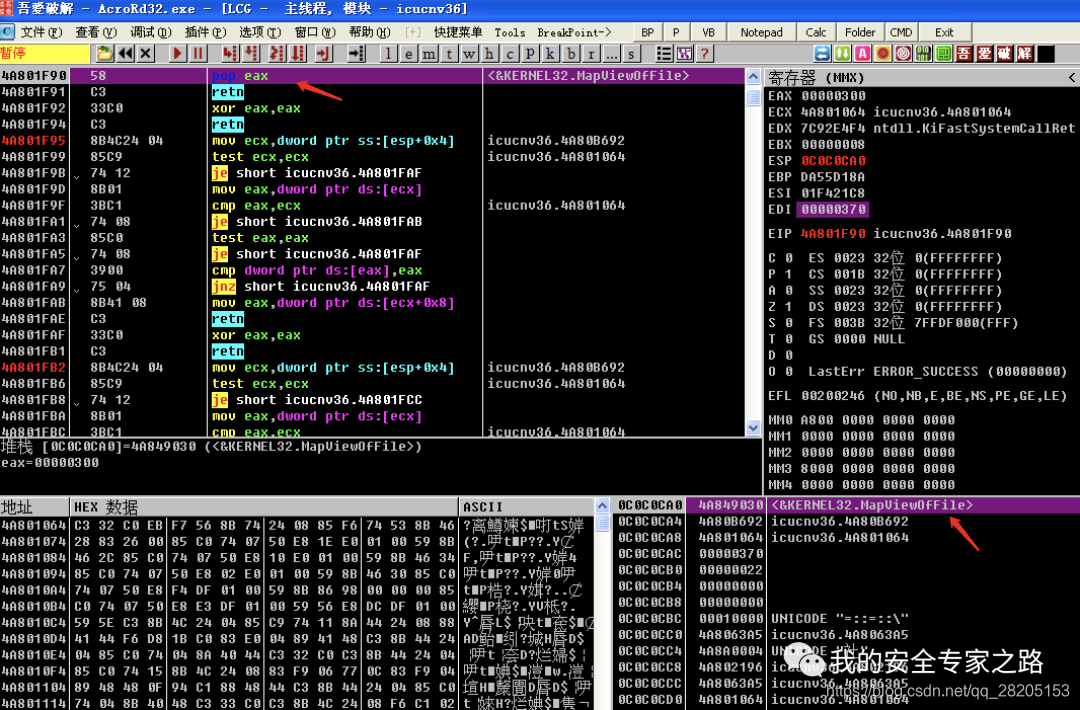Open the Tools menu
Image resolution: width=1080 pixels, height=710 pixels.
click(510, 32)
